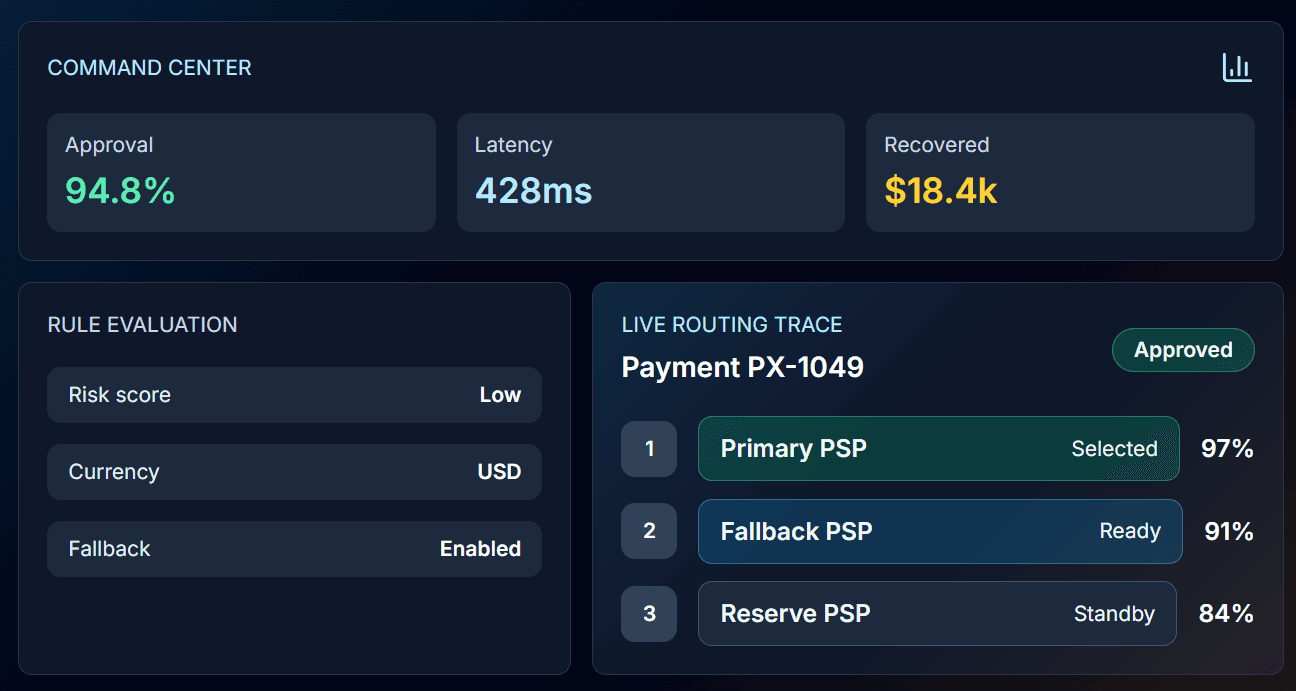The image size is (1296, 691).
Task: Select the Primary PSP route row
Action: click(939, 449)
